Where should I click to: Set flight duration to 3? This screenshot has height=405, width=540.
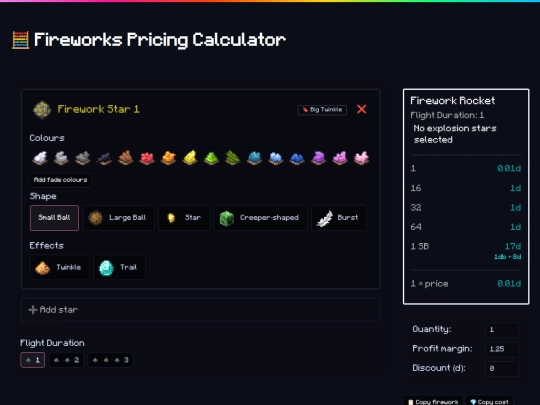111,360
